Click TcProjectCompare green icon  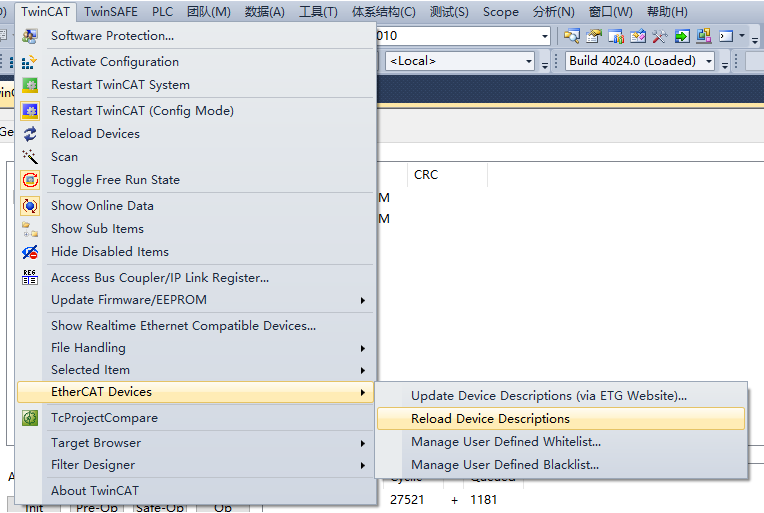[x=30, y=418]
